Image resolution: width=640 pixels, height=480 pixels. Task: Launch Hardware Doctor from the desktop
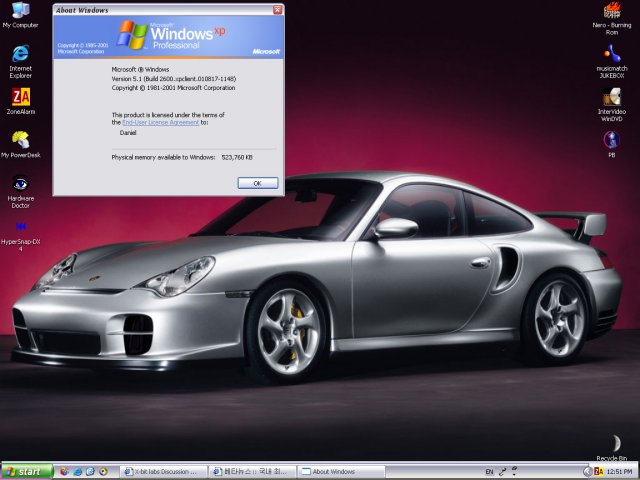(x=20, y=191)
